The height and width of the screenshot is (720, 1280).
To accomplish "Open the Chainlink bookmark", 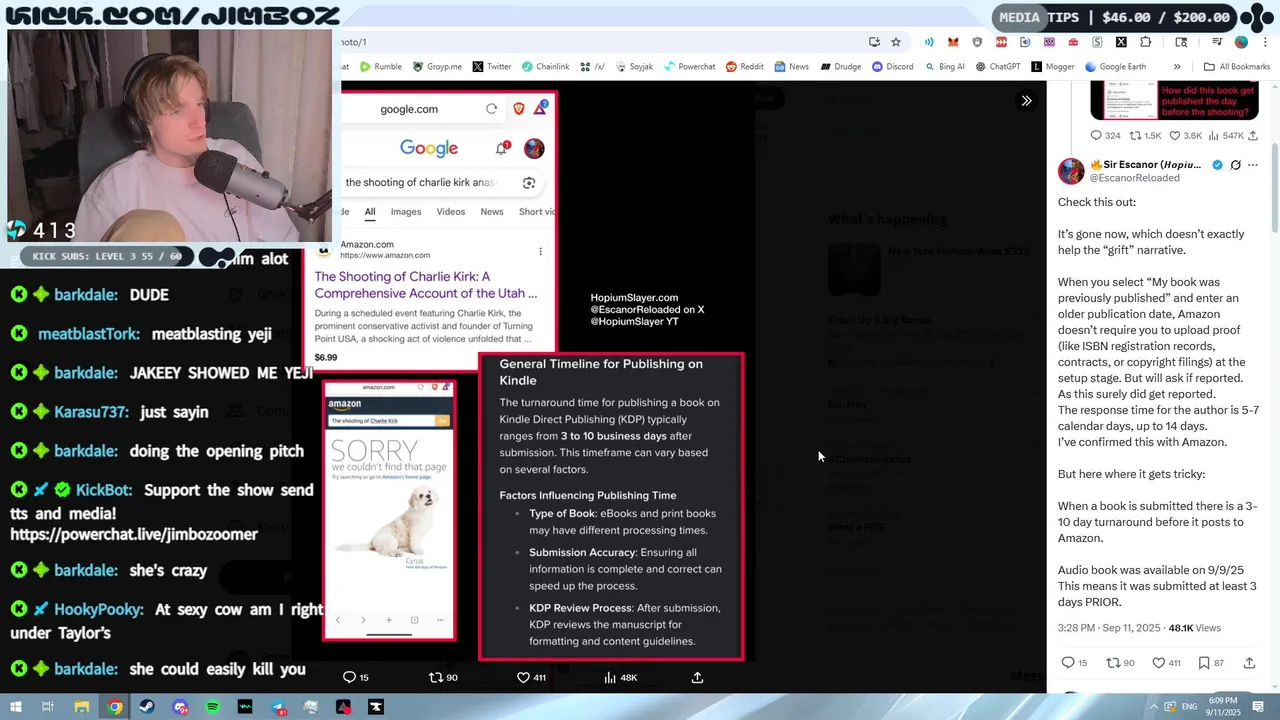I will tap(545, 67).
